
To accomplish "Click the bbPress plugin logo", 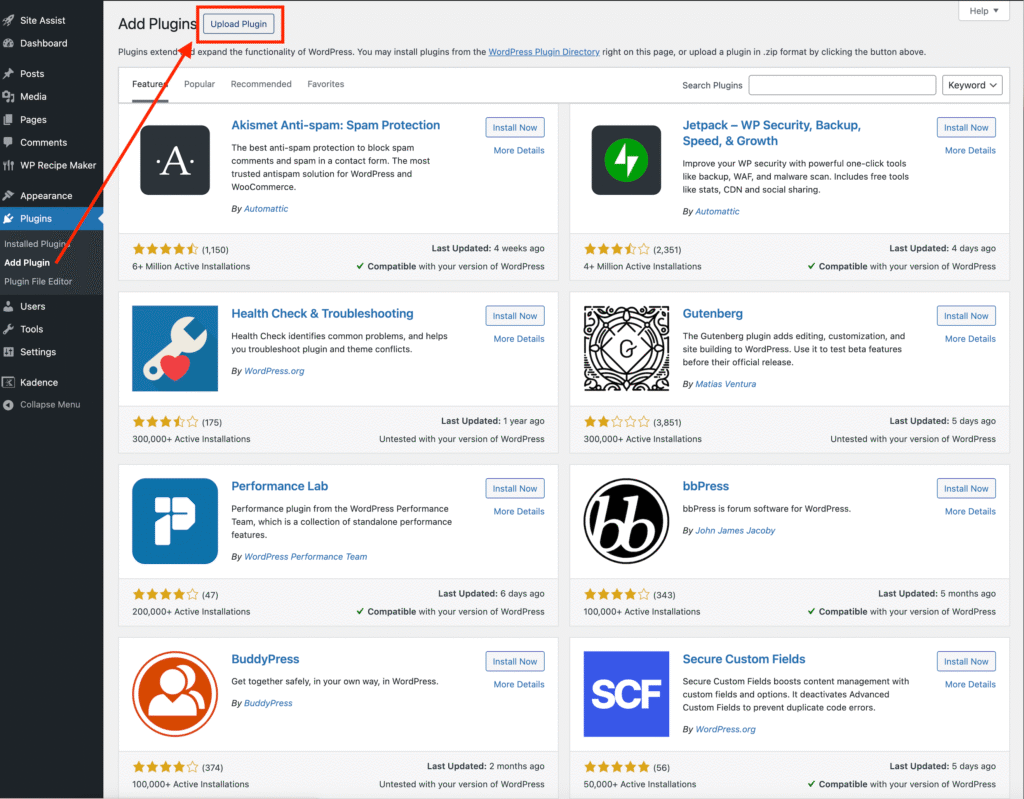I will pos(626,521).
